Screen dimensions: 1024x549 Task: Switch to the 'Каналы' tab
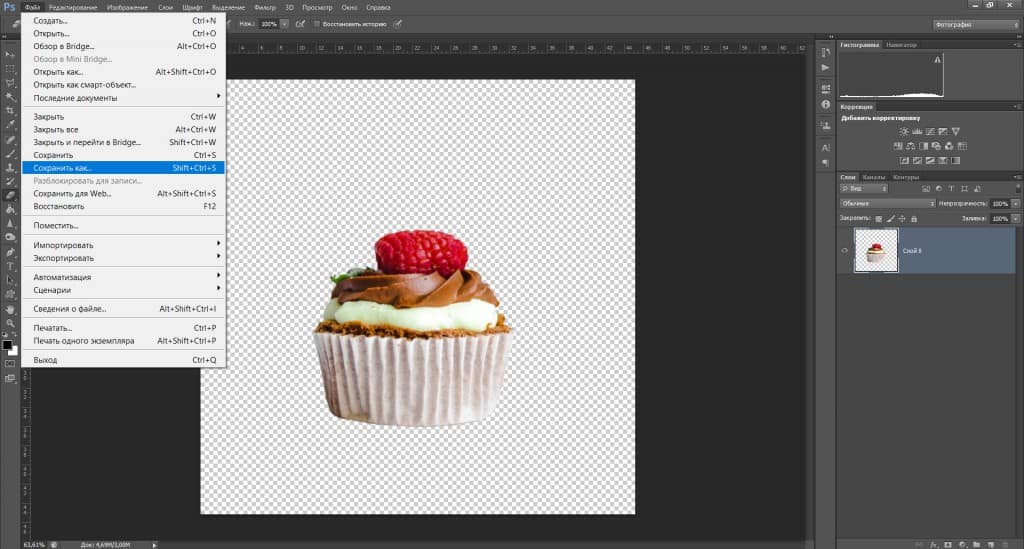[x=873, y=177]
